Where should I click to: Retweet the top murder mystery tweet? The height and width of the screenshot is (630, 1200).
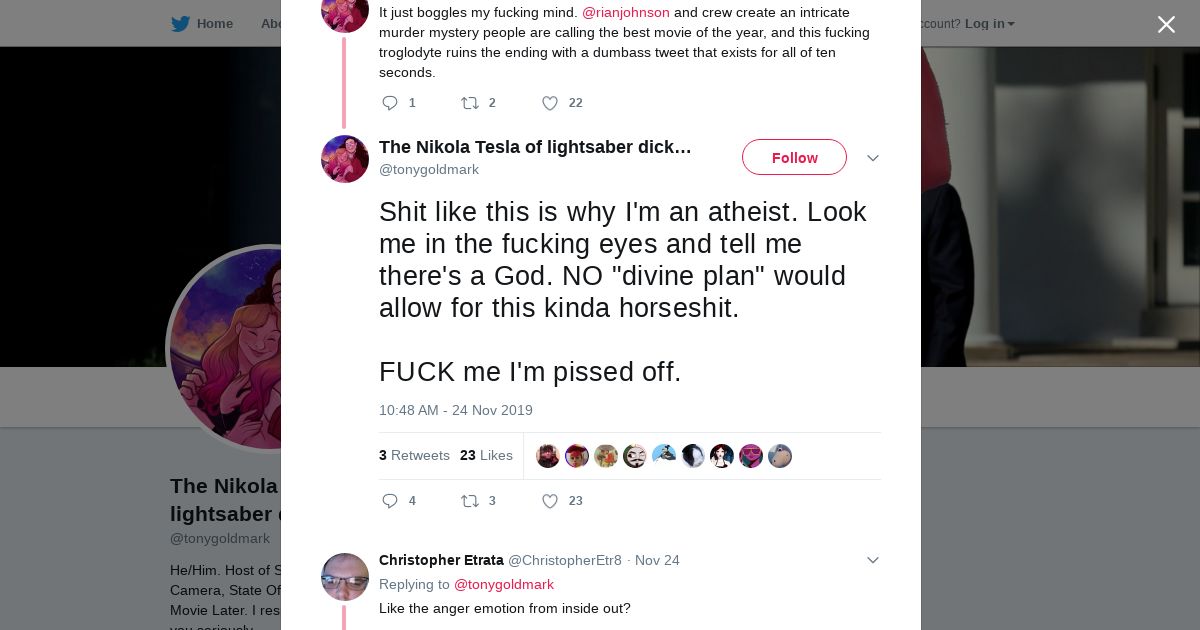click(x=470, y=103)
